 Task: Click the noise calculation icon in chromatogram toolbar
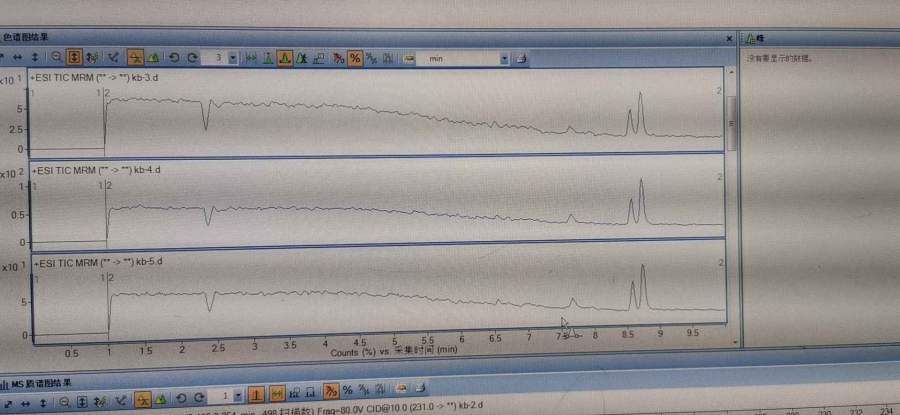(388, 59)
